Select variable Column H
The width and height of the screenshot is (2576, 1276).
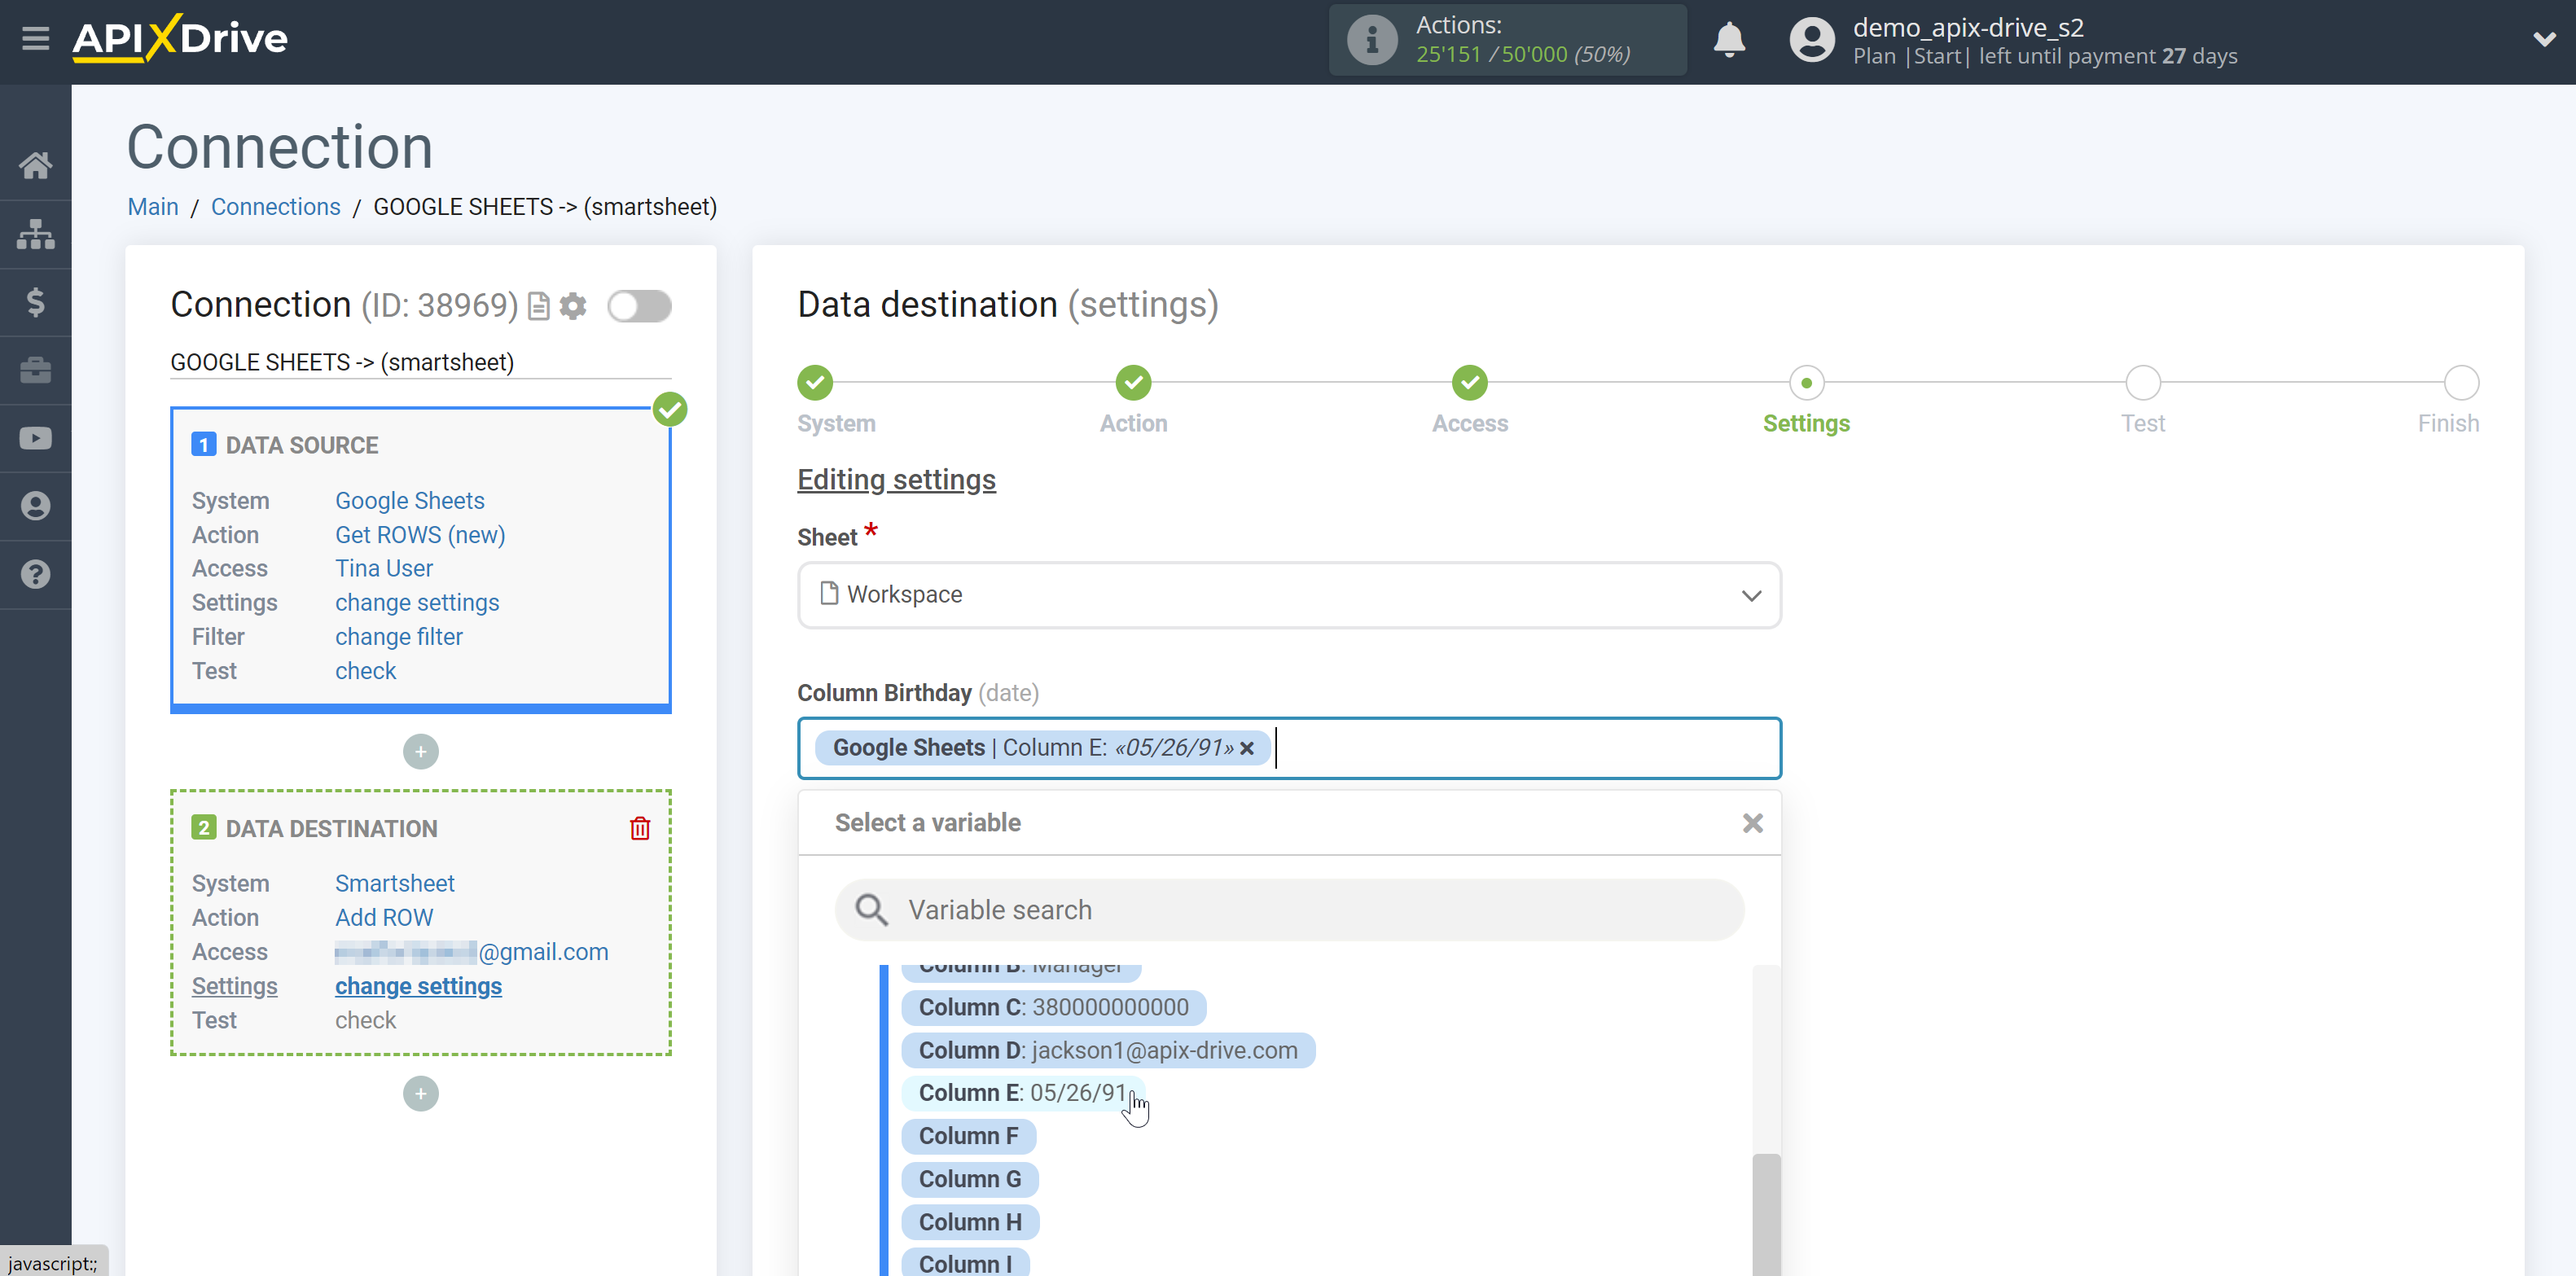[970, 1222]
